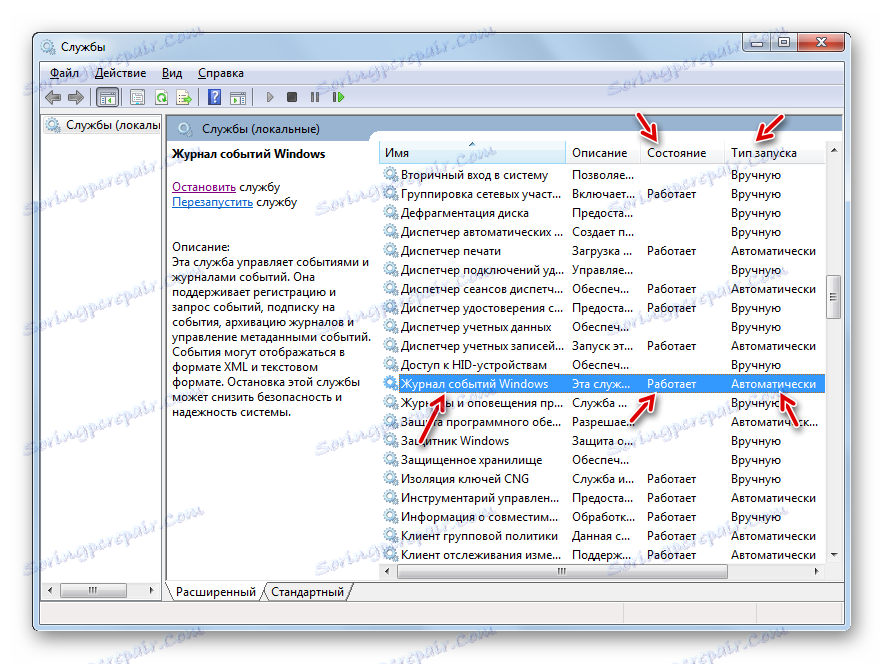Sort by the Описание column header

[x=603, y=153]
